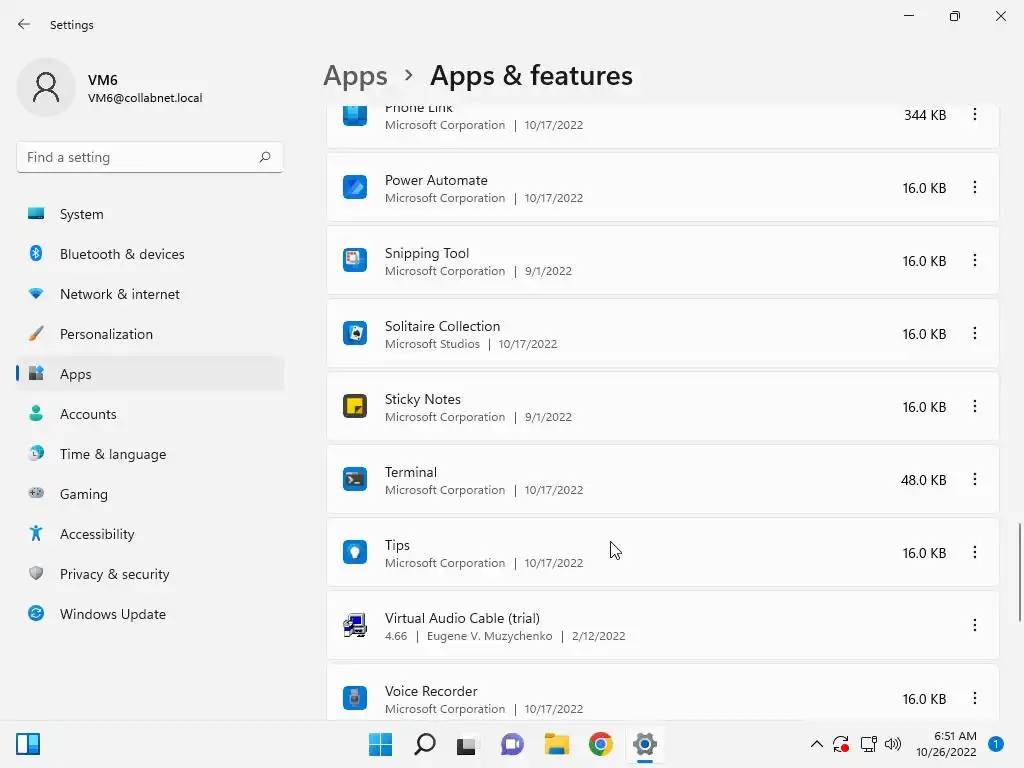The image size is (1024, 768).
Task: Go back using the back arrow
Action: click(x=24, y=24)
